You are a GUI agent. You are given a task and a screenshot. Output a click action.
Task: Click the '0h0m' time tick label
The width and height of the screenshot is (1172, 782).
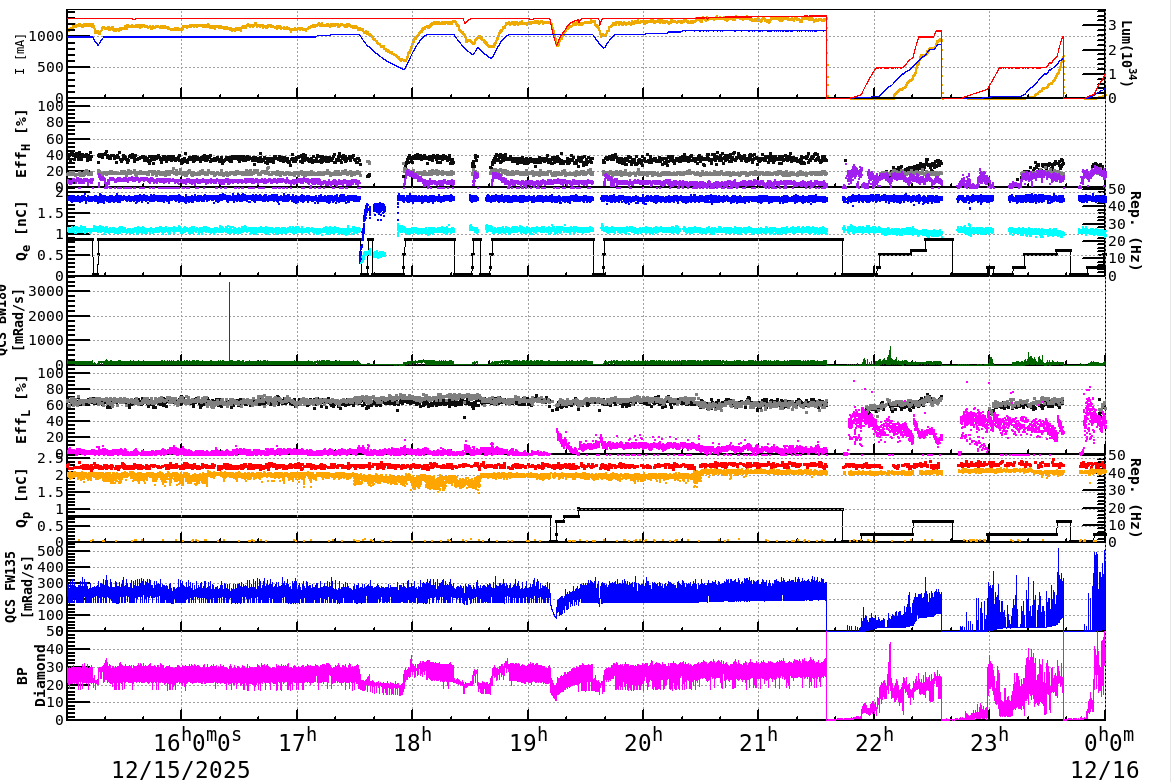pyautogui.click(x=1109, y=740)
